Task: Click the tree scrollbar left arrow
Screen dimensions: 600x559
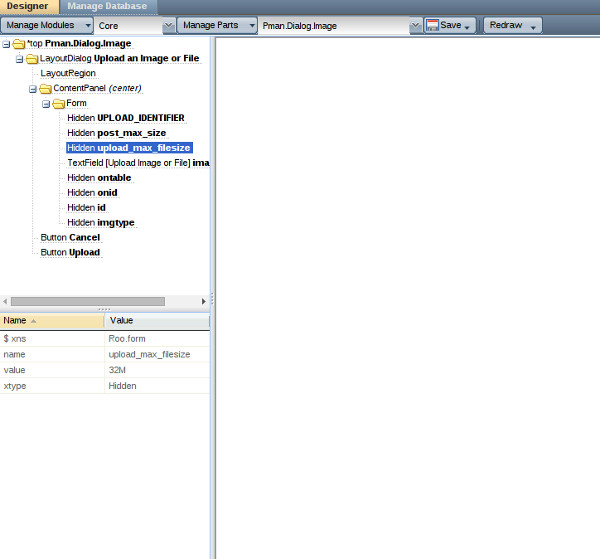Action: [5, 302]
